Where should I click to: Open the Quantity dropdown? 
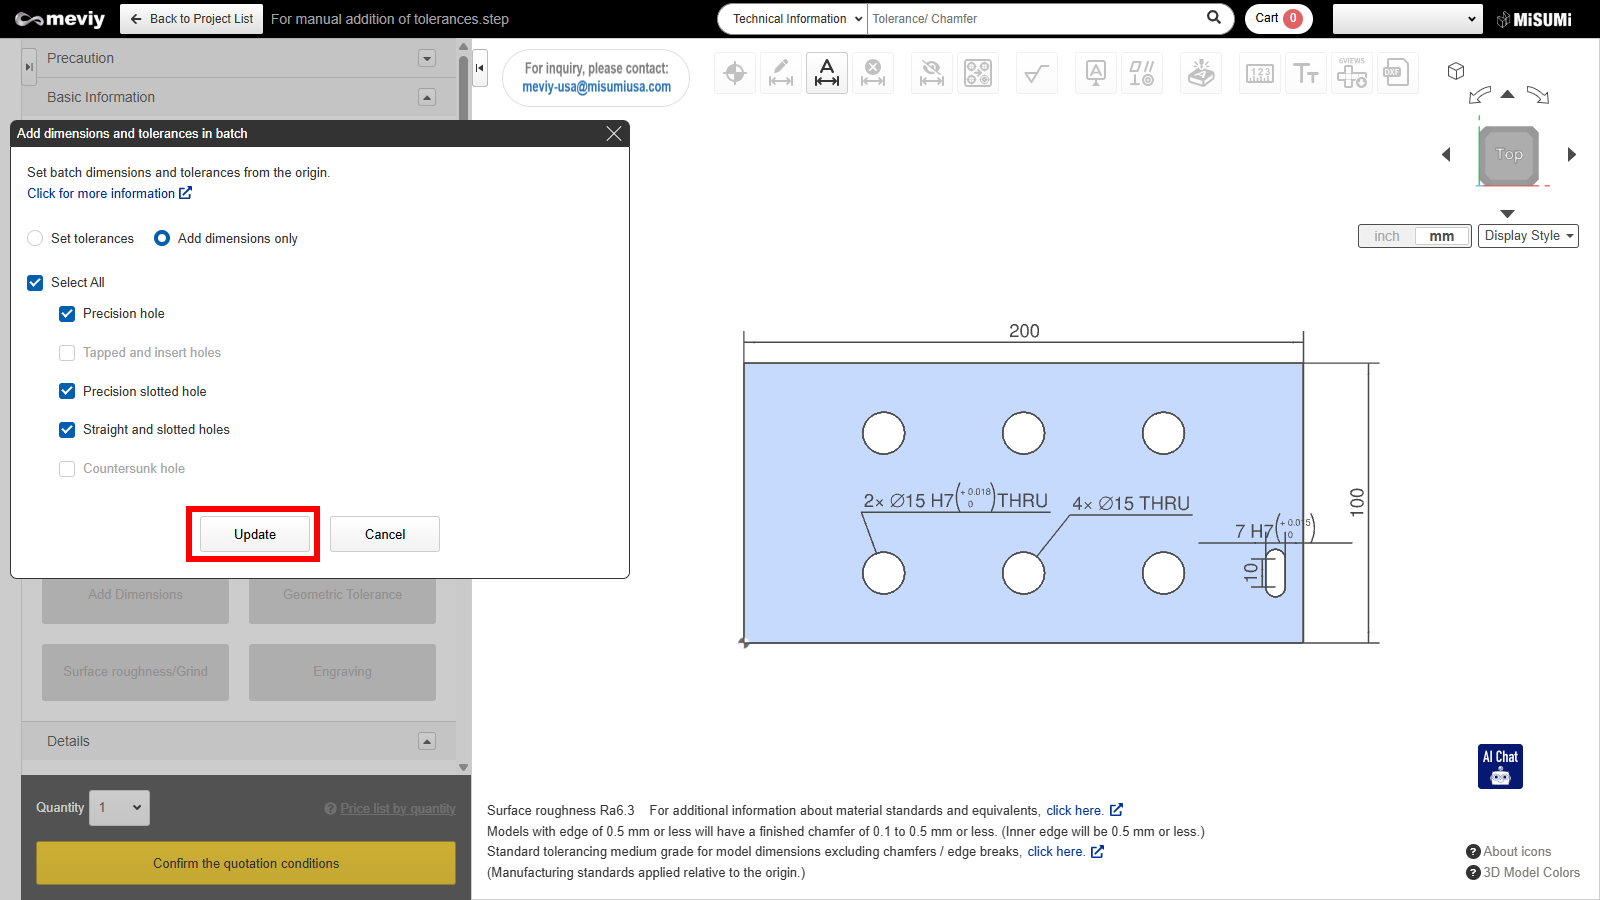point(119,808)
